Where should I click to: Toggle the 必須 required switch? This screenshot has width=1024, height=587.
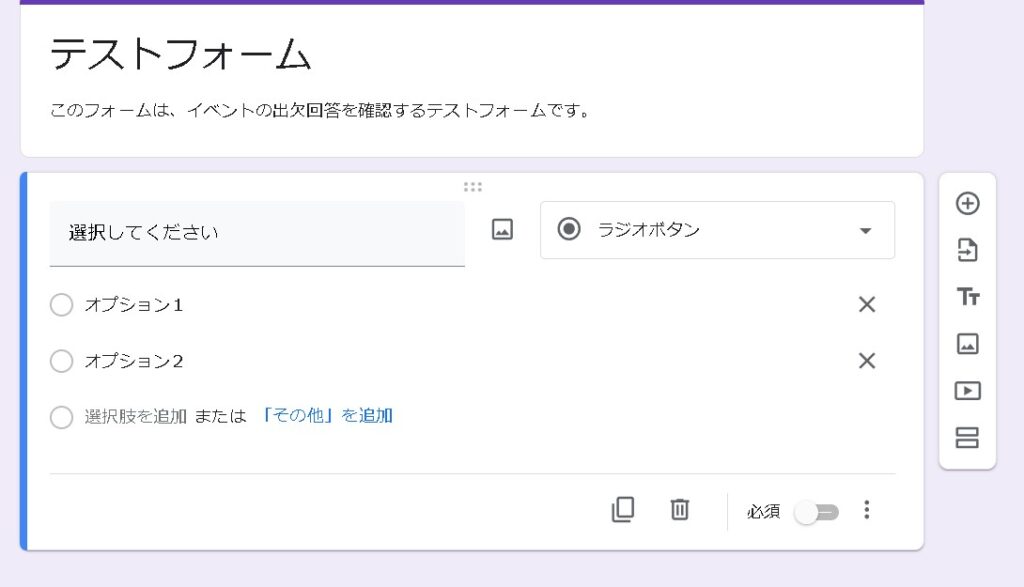816,512
